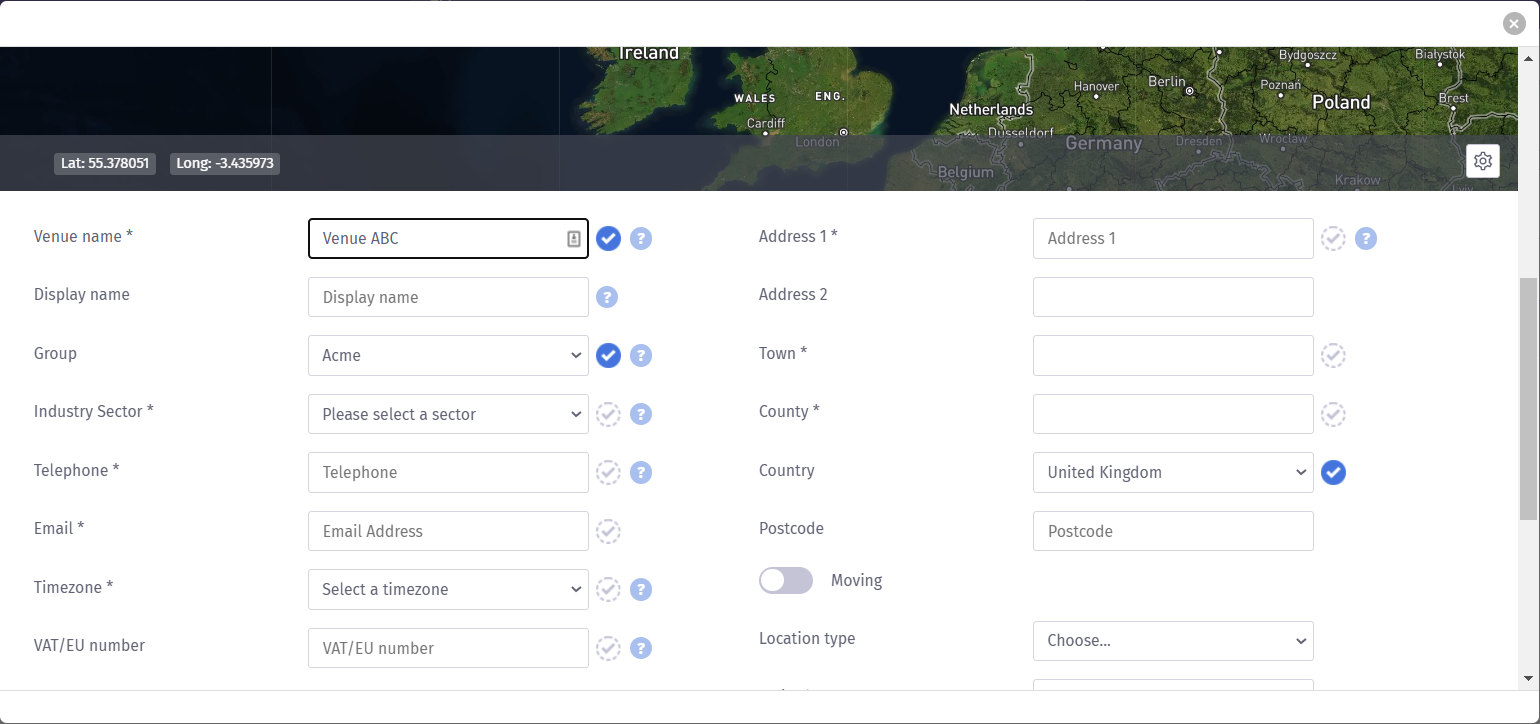The width and height of the screenshot is (1540, 724).
Task: Click help icon next to Venue name
Action: (x=641, y=238)
